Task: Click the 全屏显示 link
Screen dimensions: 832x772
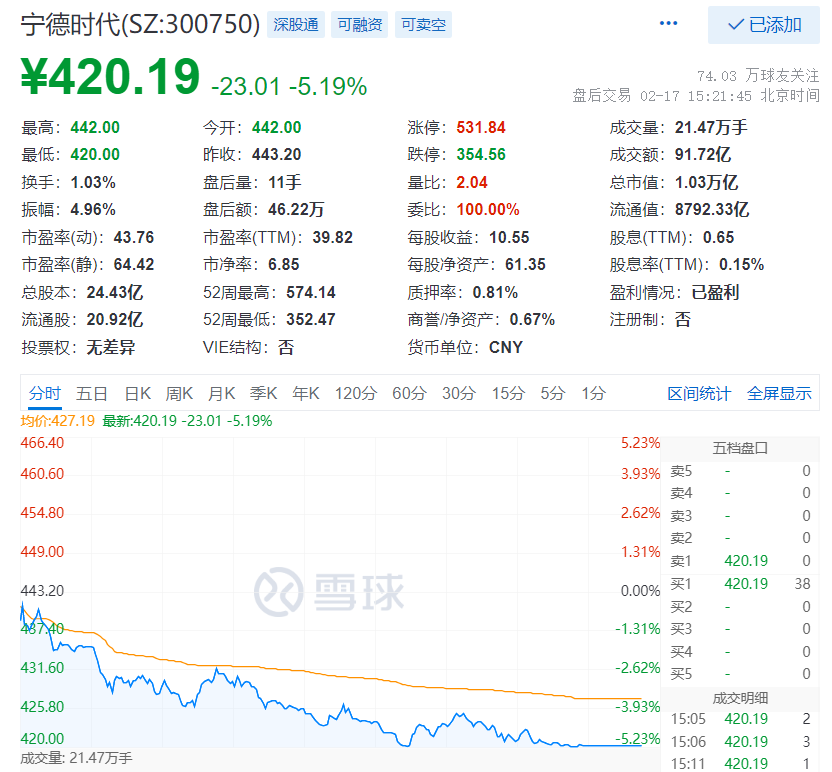Action: coord(779,394)
